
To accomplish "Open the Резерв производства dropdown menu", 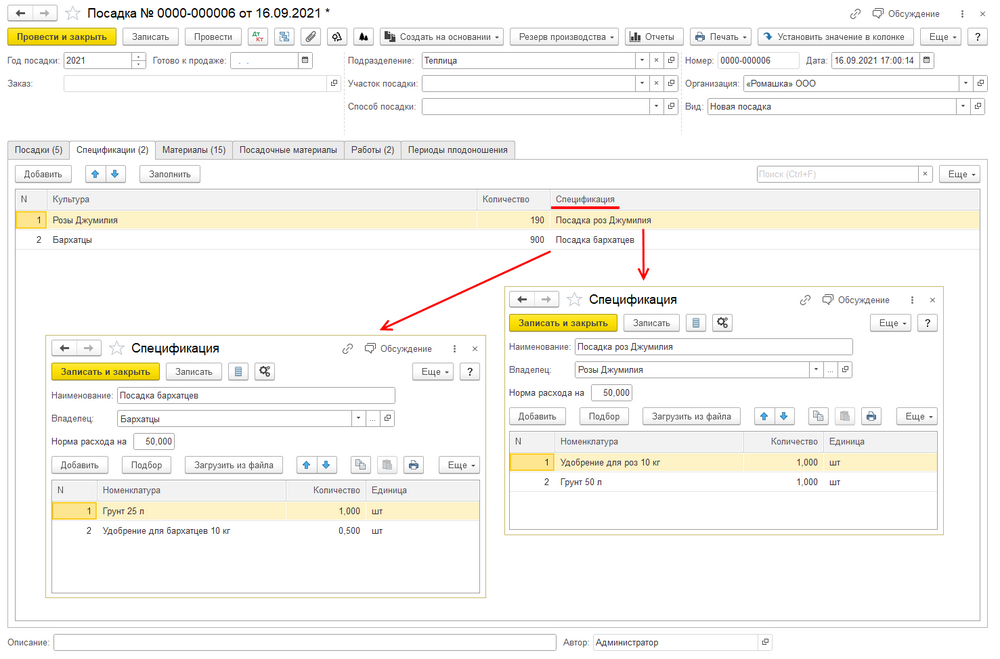I will (563, 36).
